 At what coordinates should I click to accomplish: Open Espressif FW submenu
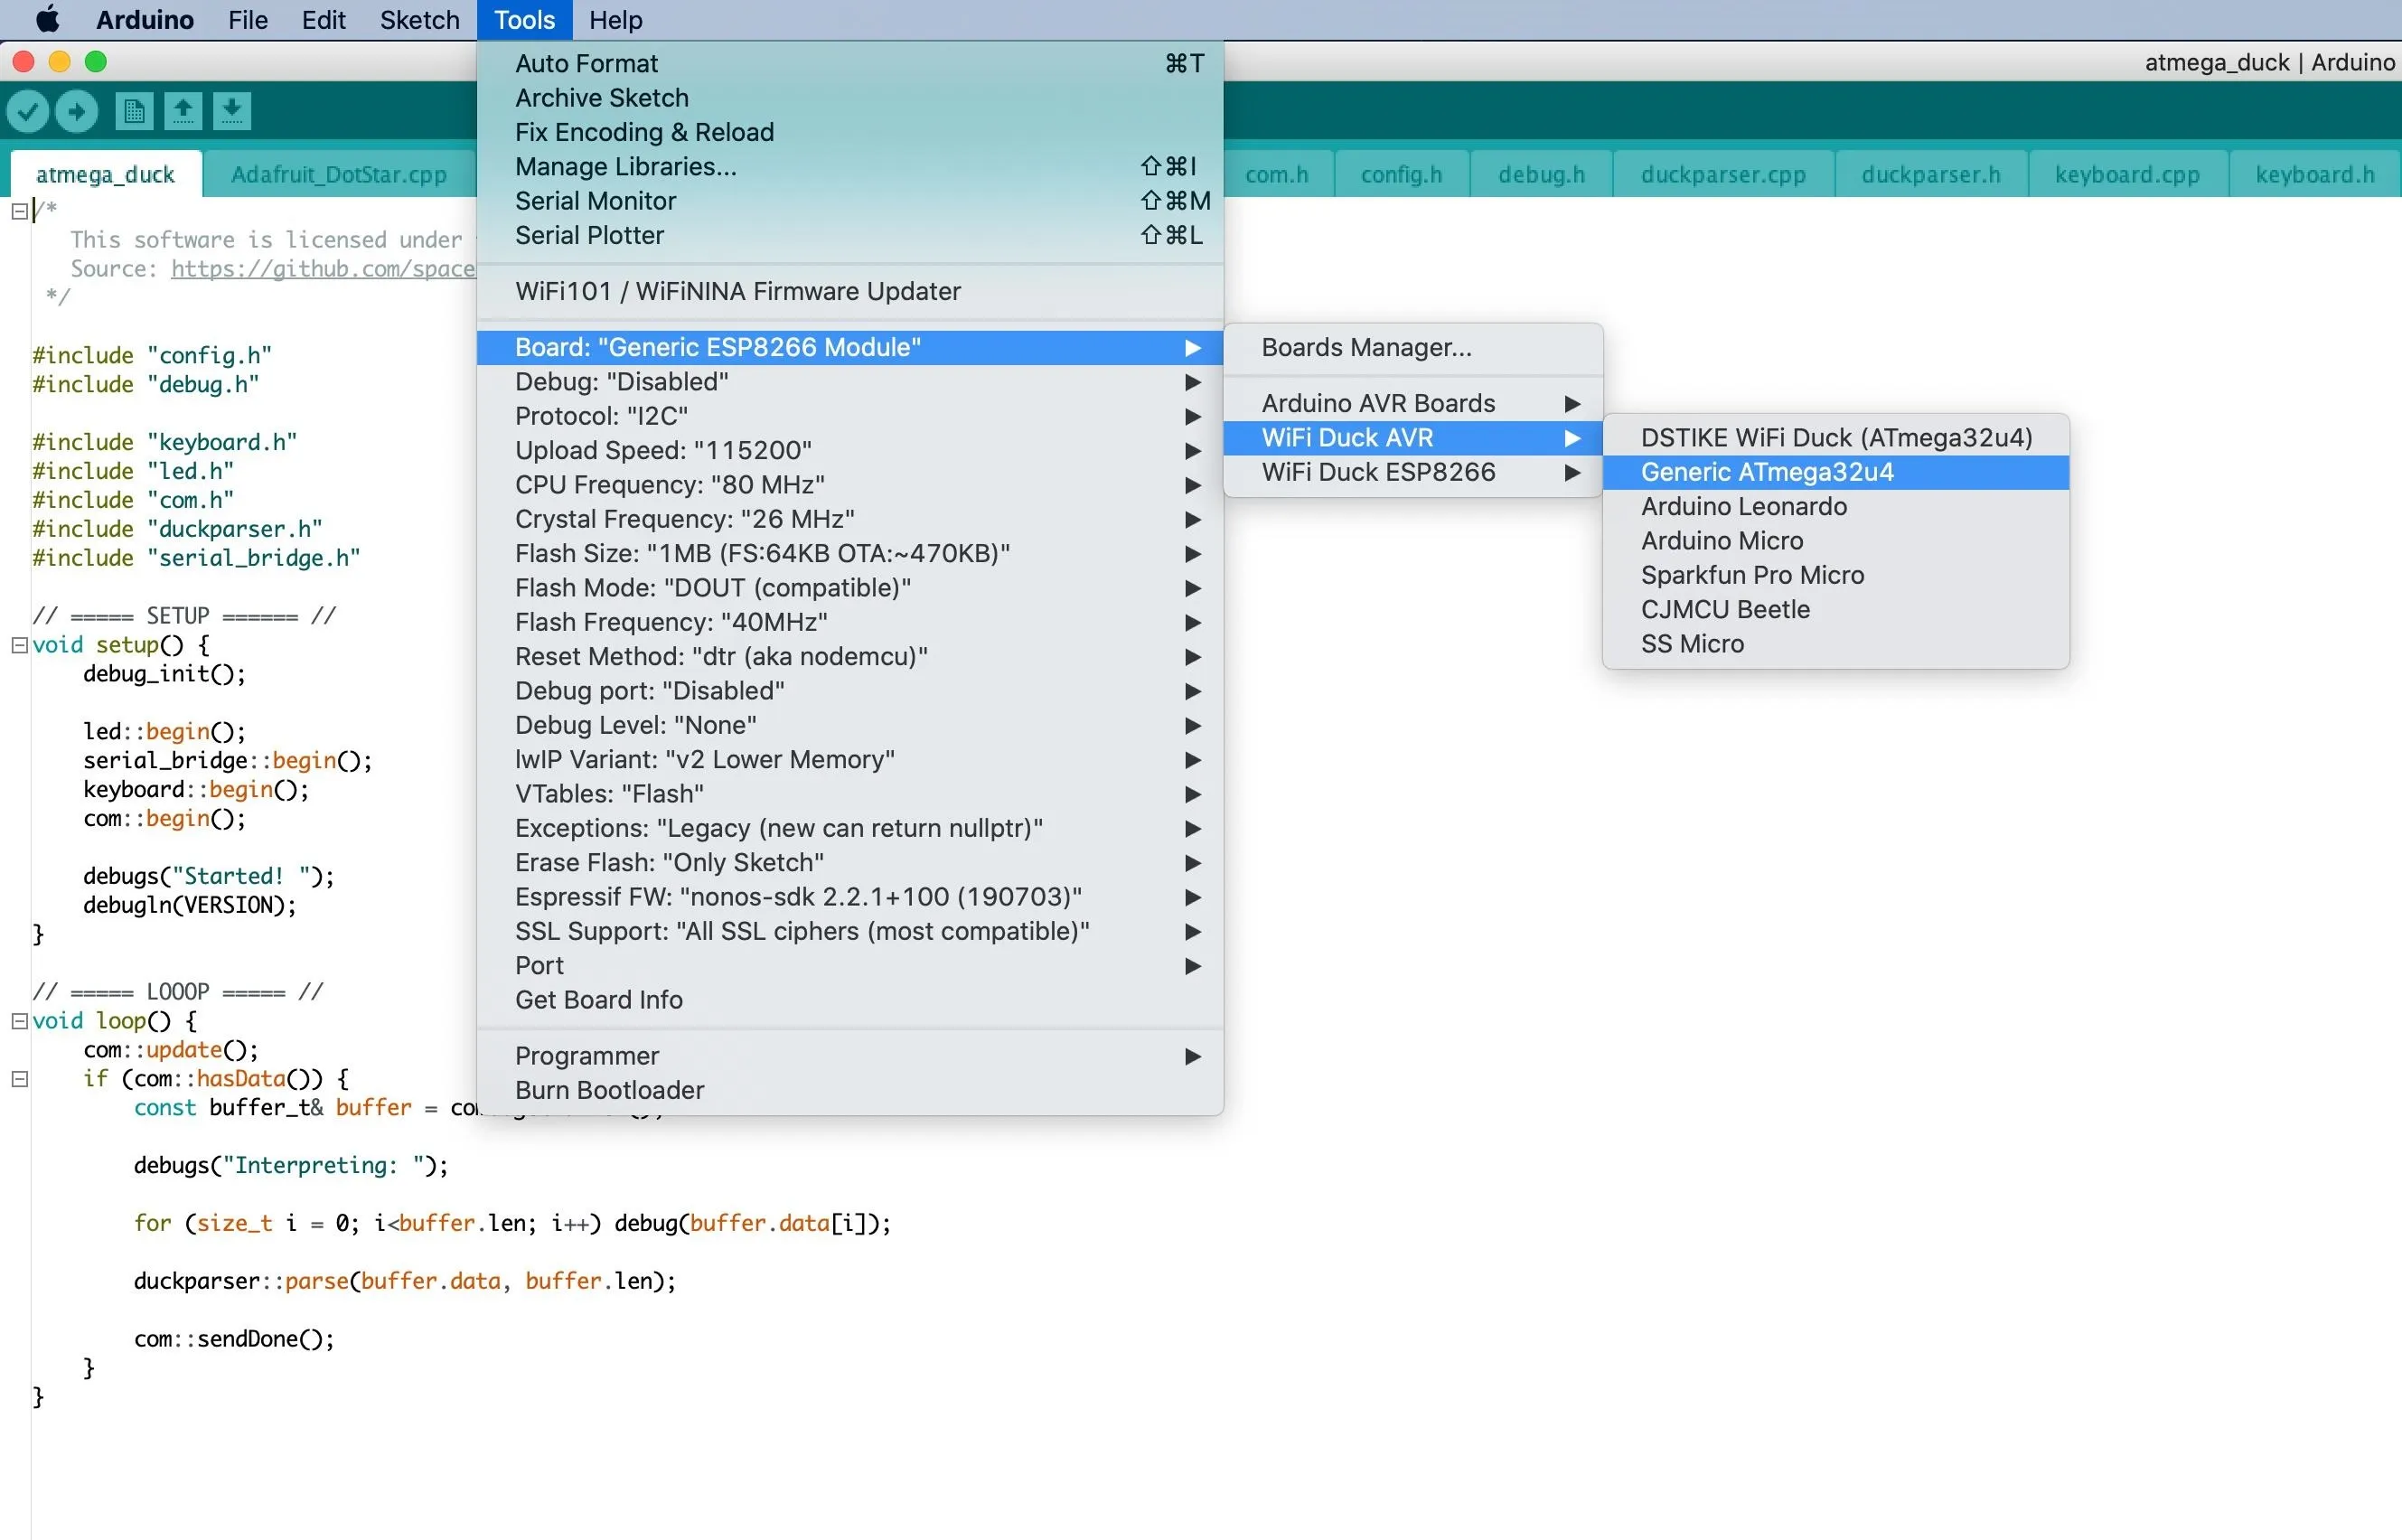coord(850,897)
